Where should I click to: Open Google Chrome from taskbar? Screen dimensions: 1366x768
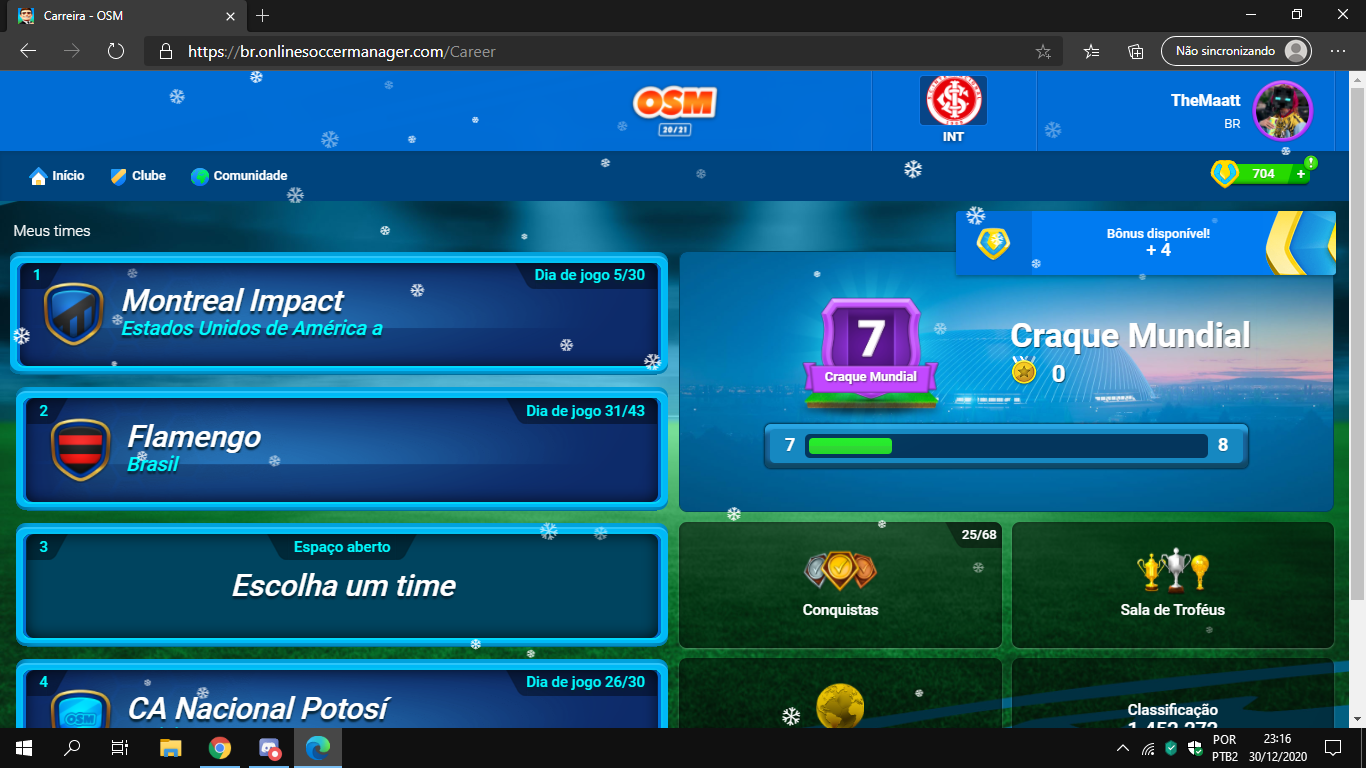220,748
